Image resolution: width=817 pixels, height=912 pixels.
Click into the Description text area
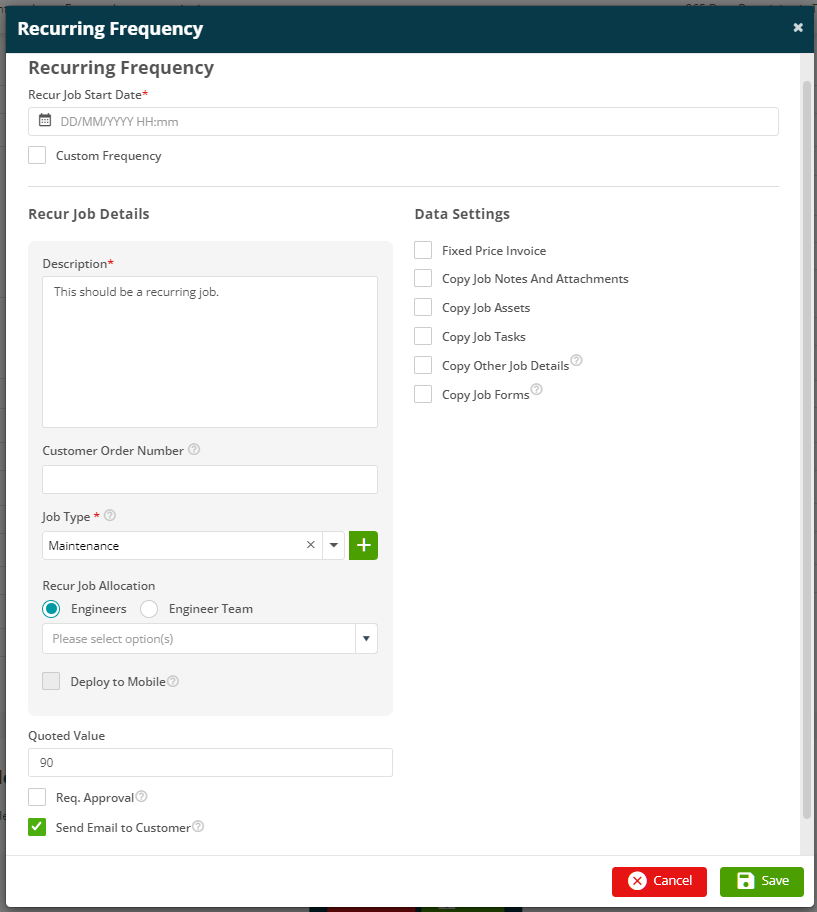click(x=210, y=352)
